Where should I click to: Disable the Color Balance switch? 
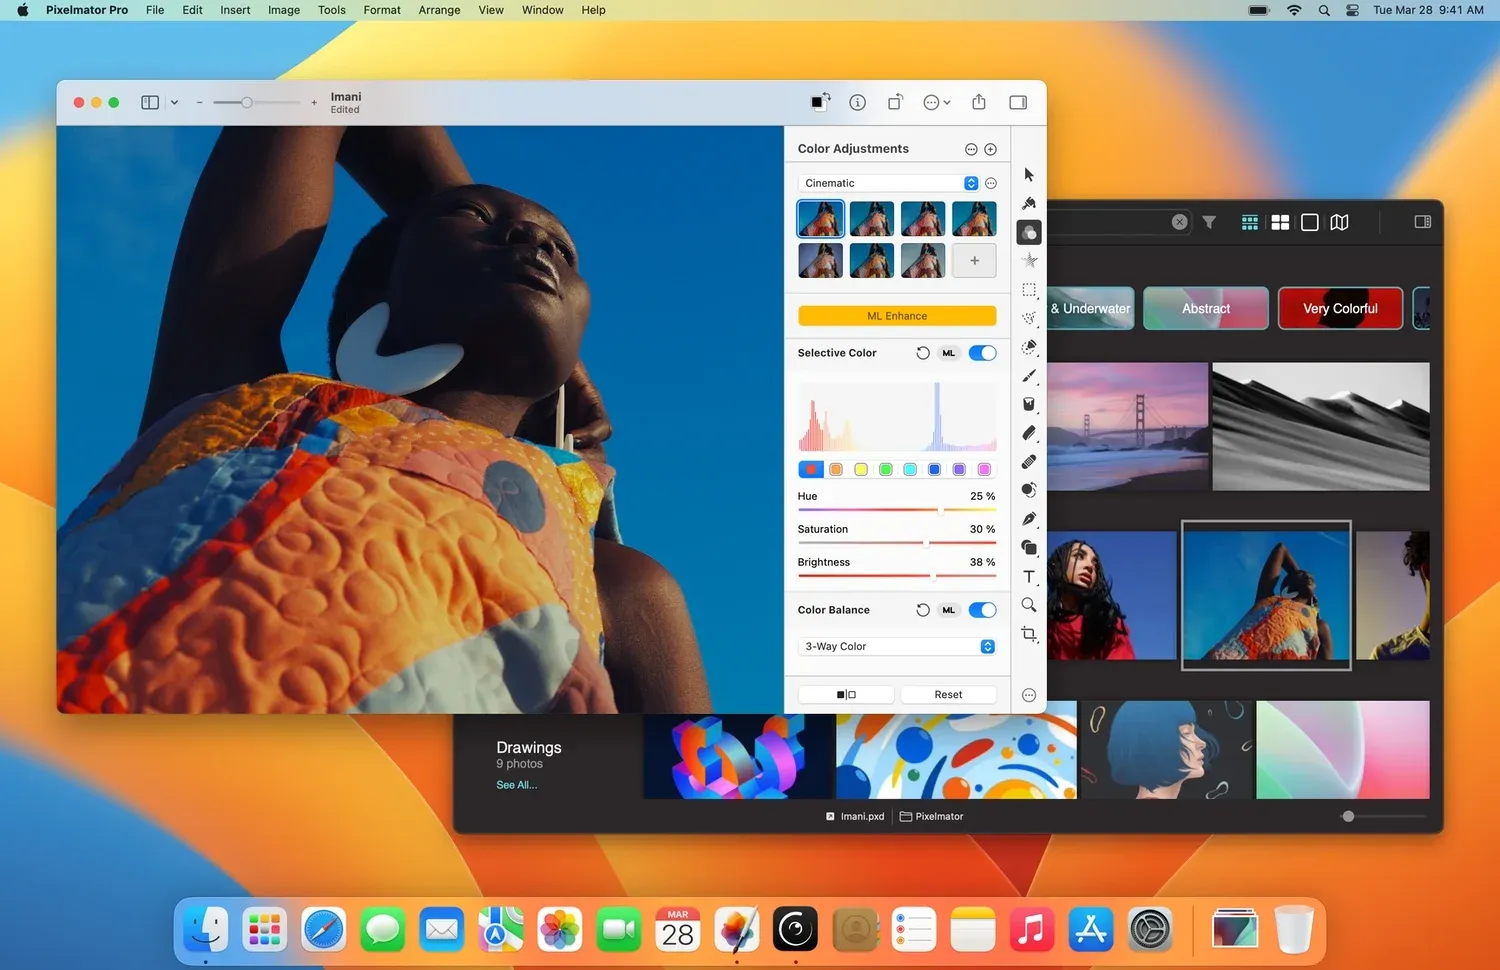982,610
